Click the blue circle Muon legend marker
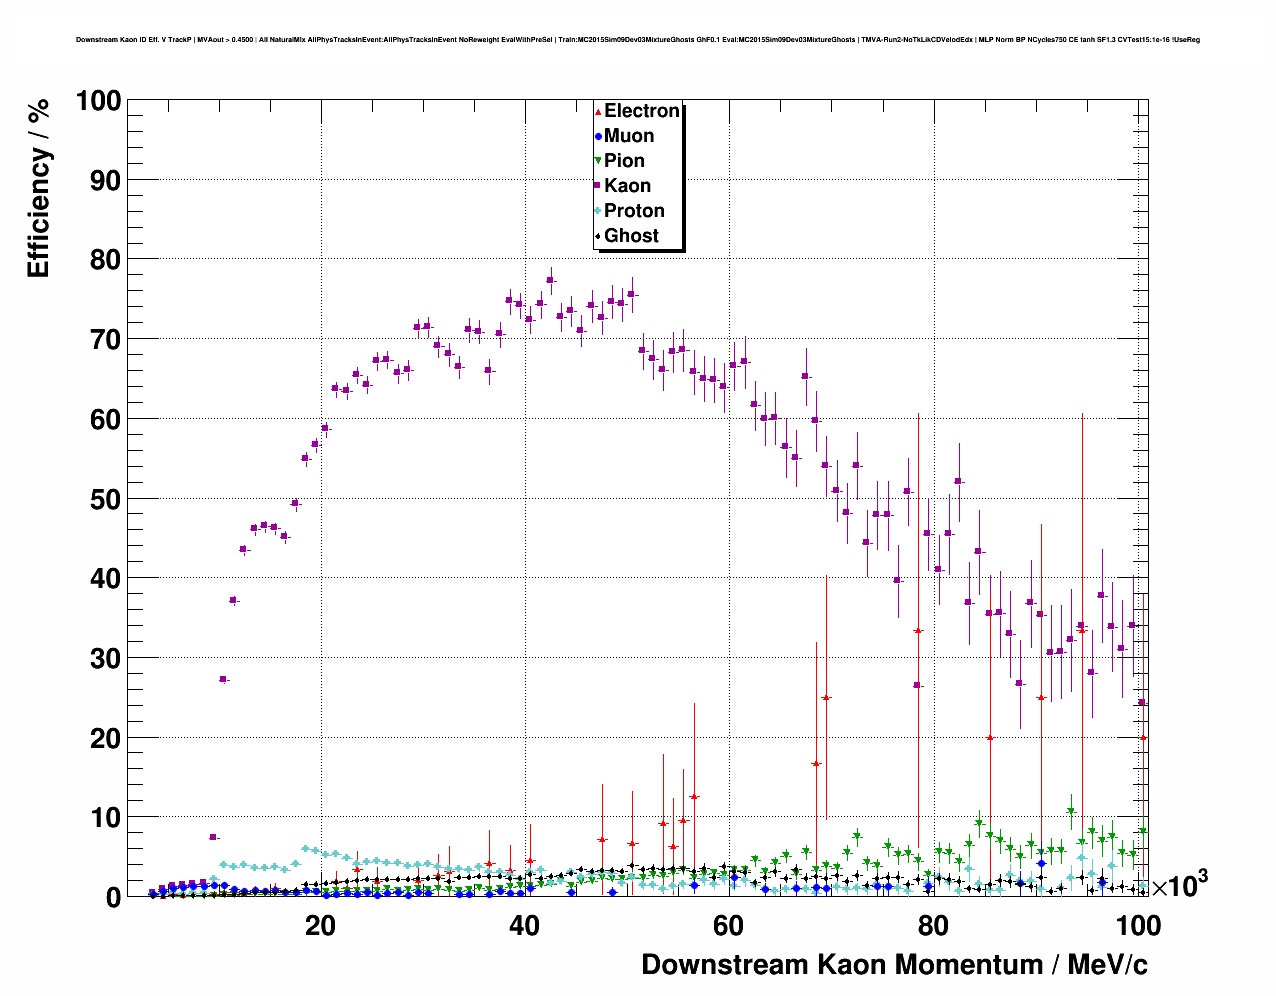 [x=598, y=136]
